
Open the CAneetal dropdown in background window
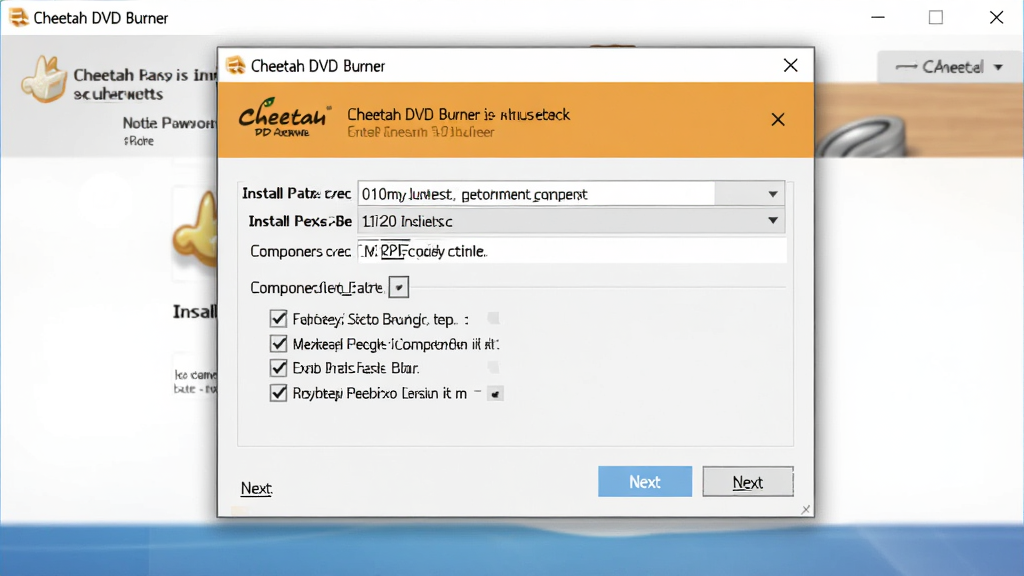pos(948,67)
